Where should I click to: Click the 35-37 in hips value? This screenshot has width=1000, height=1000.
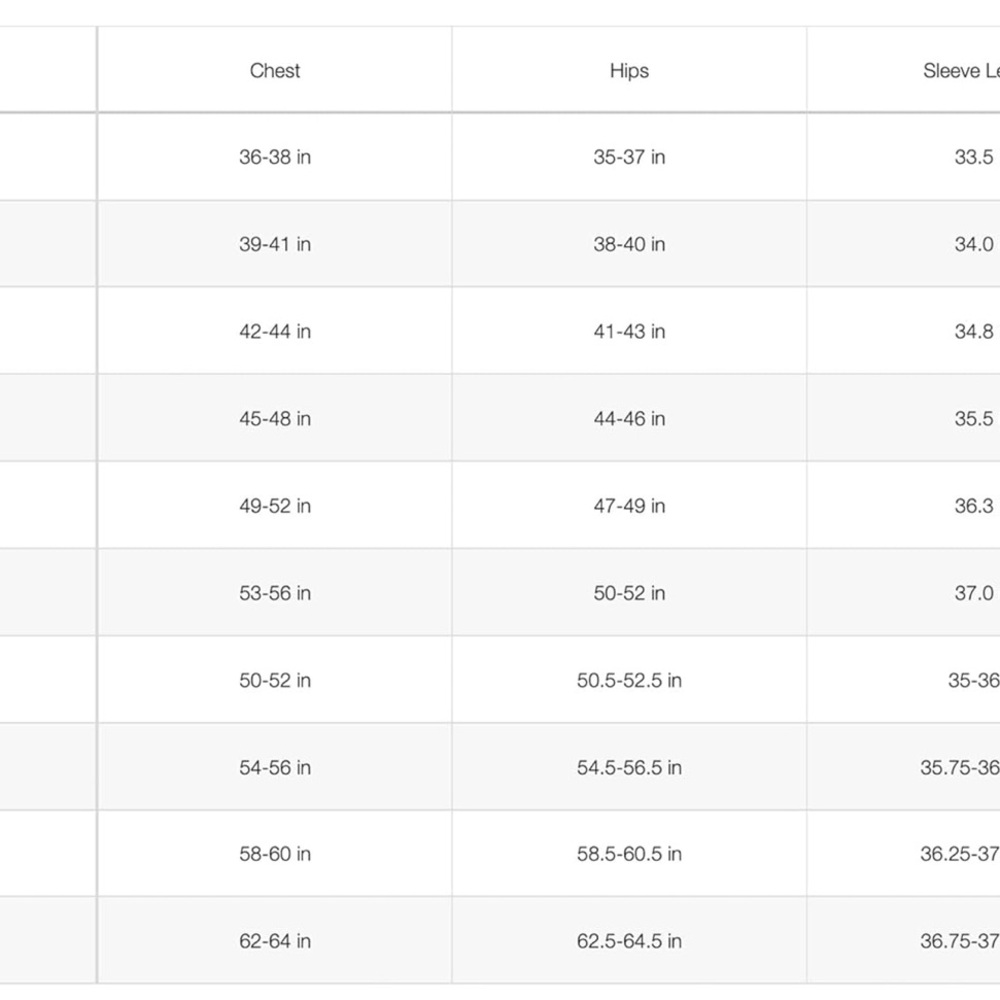click(629, 157)
